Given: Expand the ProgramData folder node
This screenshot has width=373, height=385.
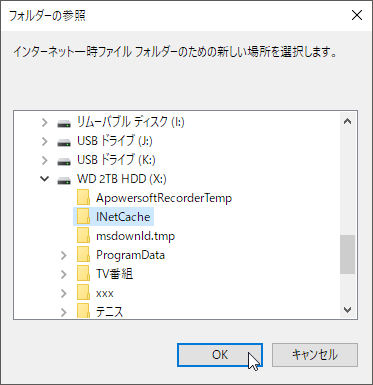Looking at the screenshot, I should [64, 255].
